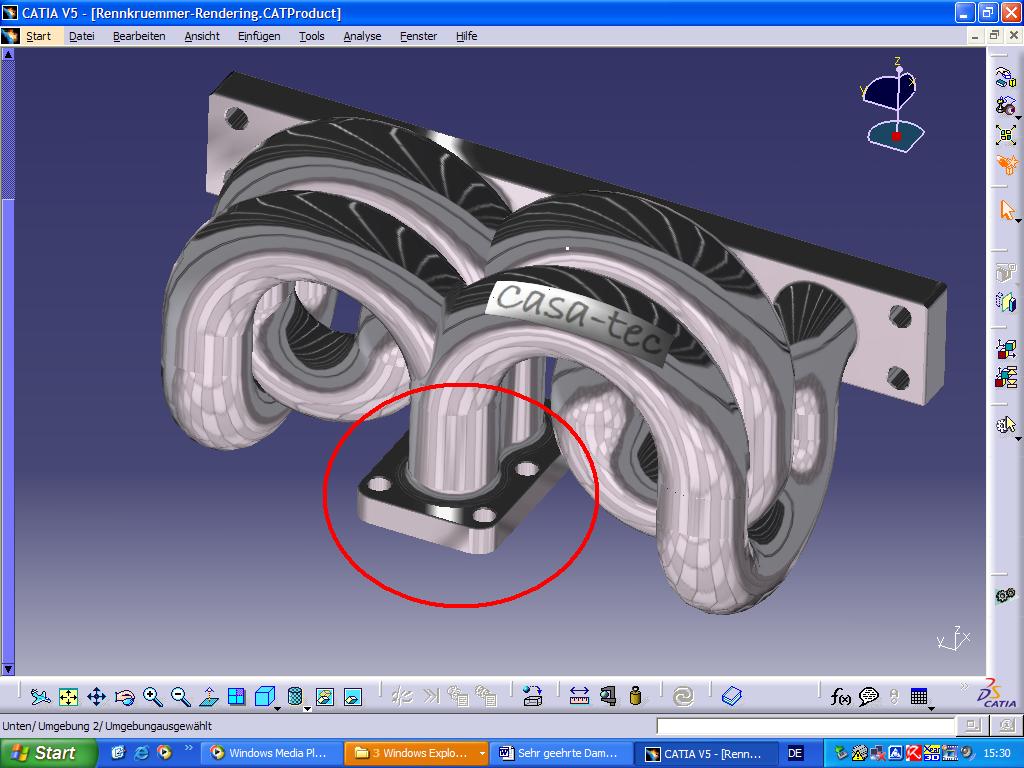The width and height of the screenshot is (1024, 768).
Task: Click the isometric view cube icon
Action: 264,697
